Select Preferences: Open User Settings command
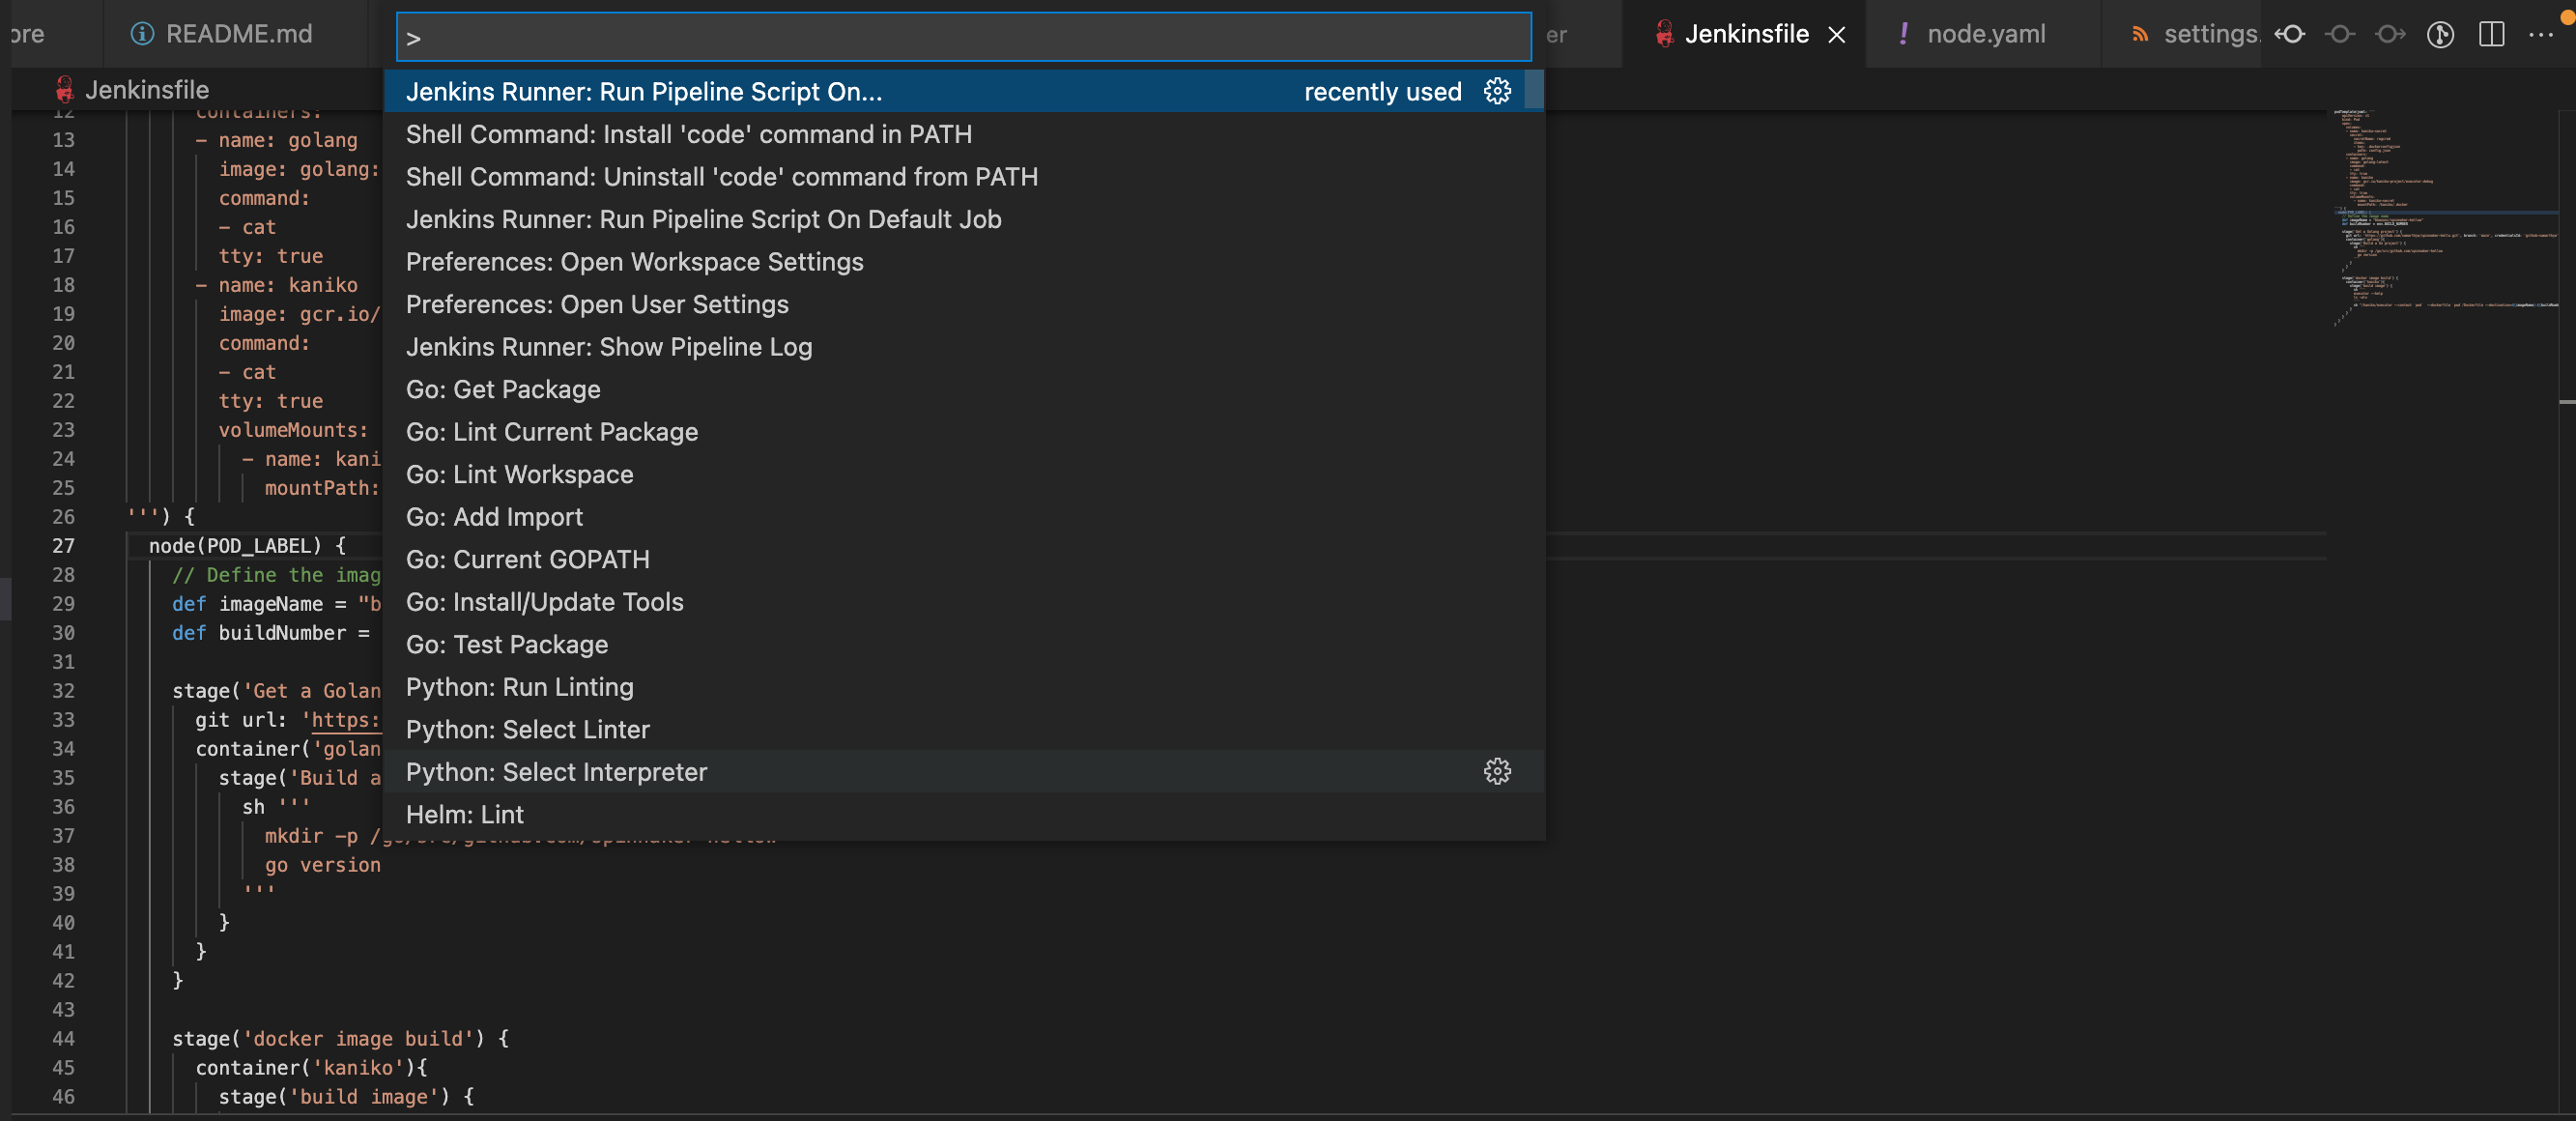 coord(596,304)
